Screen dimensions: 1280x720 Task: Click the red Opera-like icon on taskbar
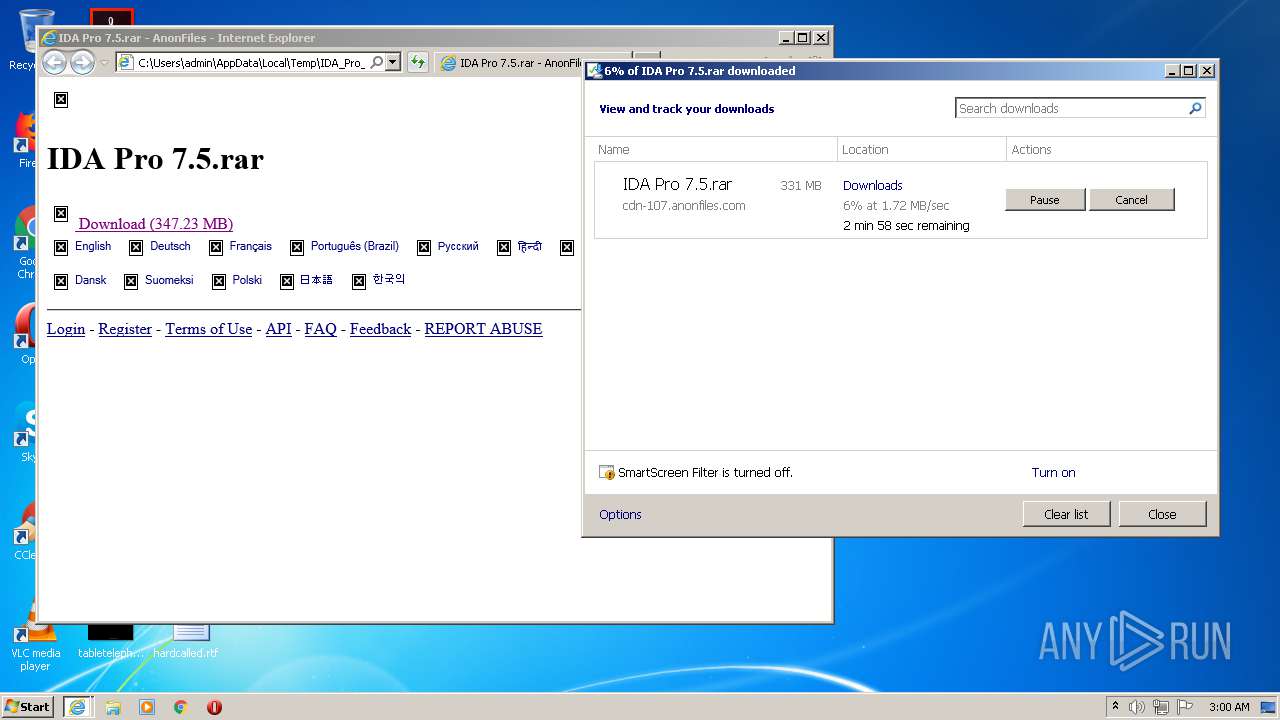[214, 707]
